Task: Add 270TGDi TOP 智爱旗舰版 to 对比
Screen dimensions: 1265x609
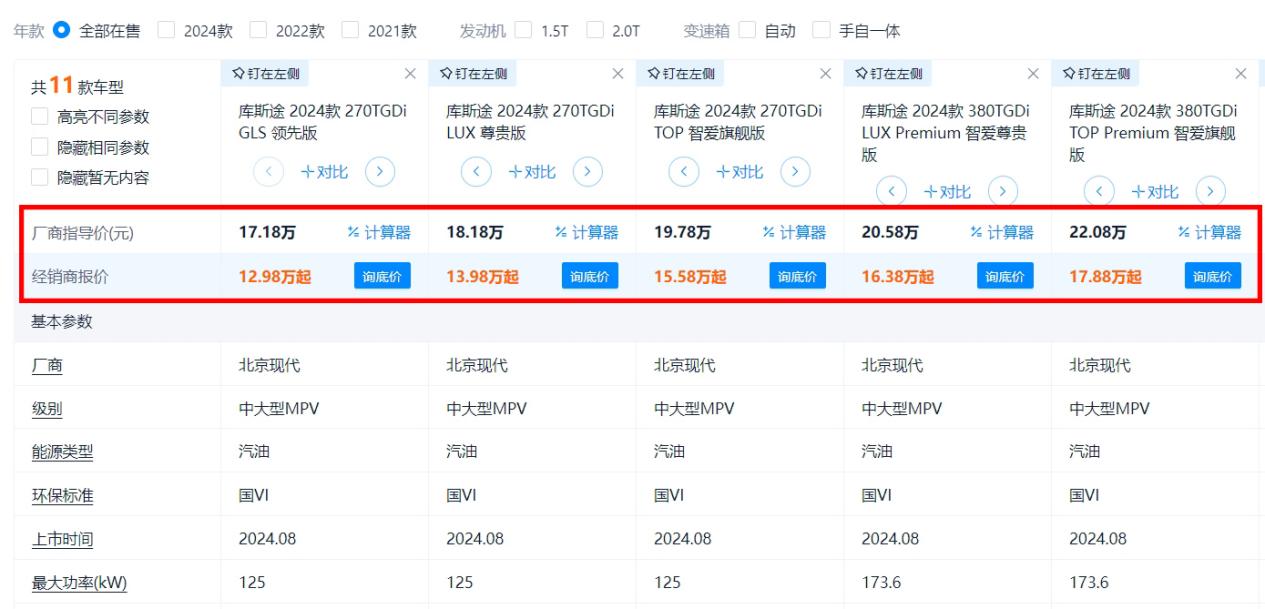Action: pyautogui.click(x=739, y=171)
